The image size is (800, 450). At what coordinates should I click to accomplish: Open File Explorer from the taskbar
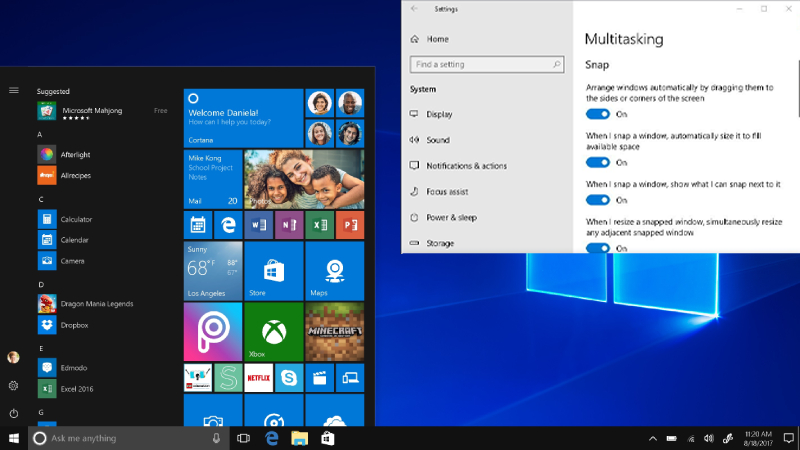click(299, 438)
